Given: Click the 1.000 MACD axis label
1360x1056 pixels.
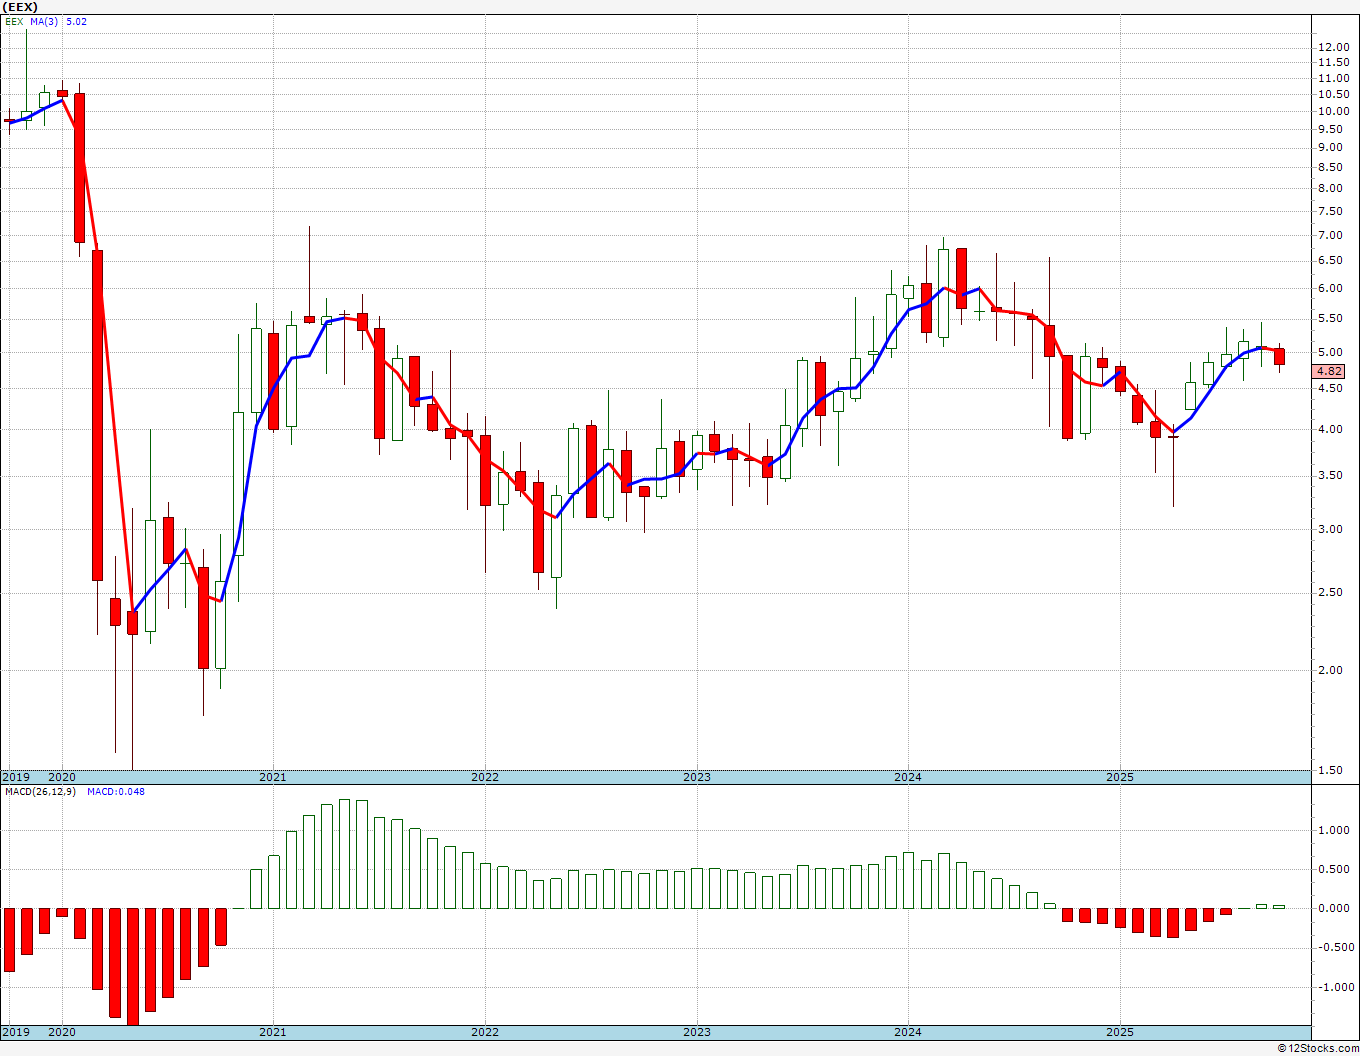Looking at the screenshot, I should [1335, 830].
